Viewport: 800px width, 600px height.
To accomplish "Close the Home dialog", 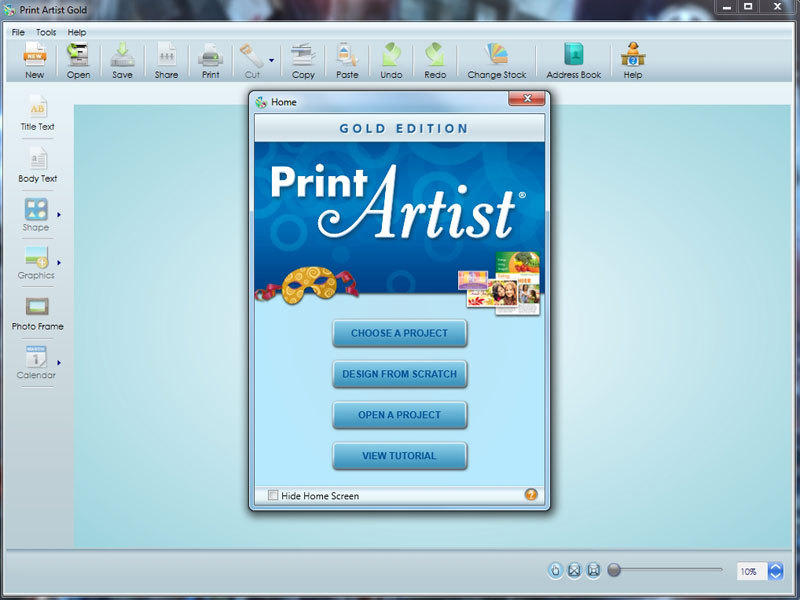I will coord(527,98).
